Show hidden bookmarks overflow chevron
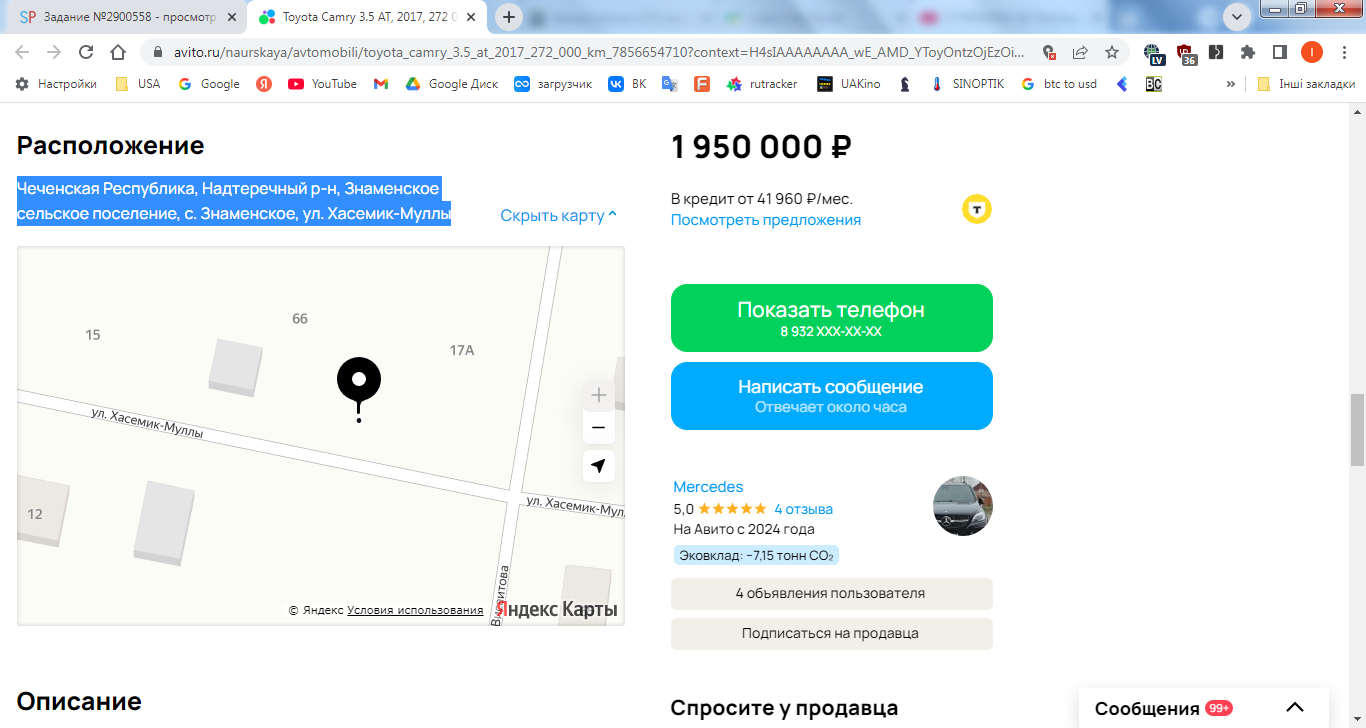1366x728 pixels. pos(1230,84)
